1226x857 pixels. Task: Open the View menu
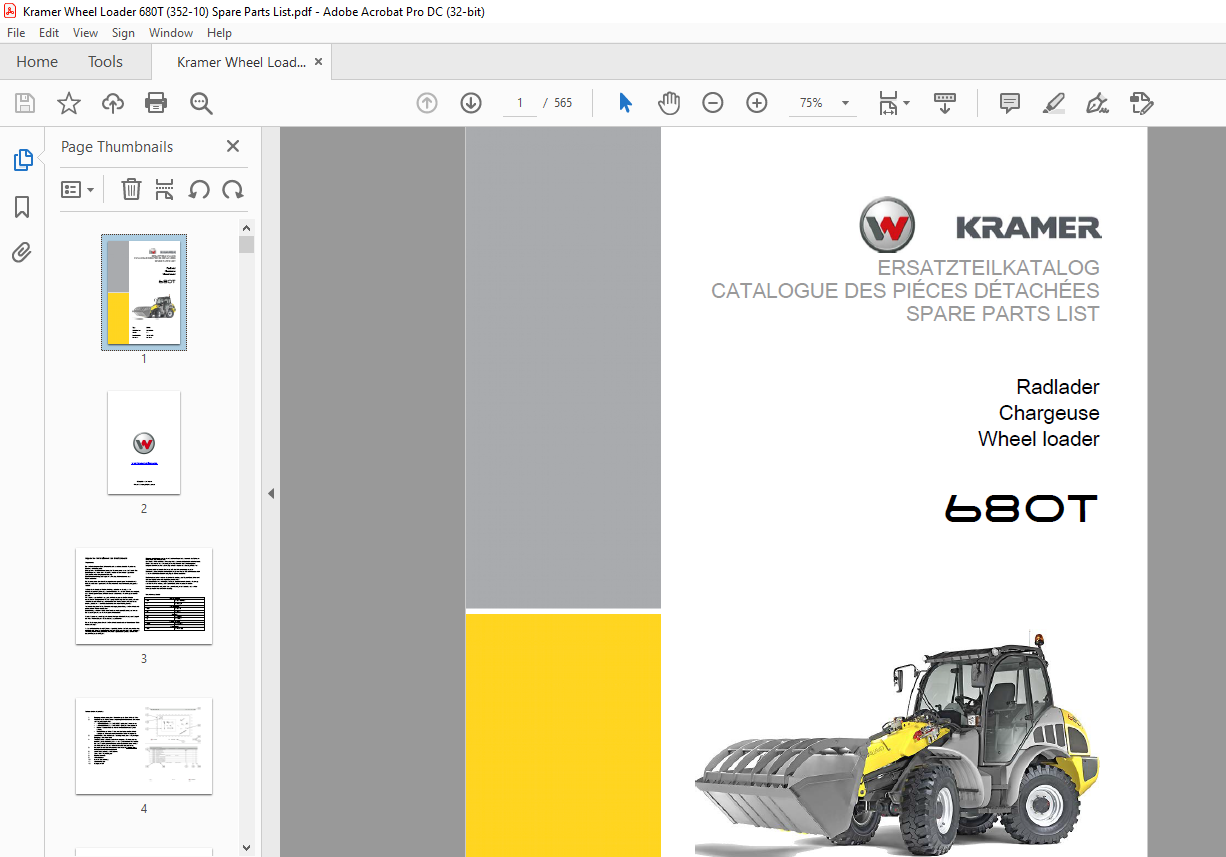point(86,33)
